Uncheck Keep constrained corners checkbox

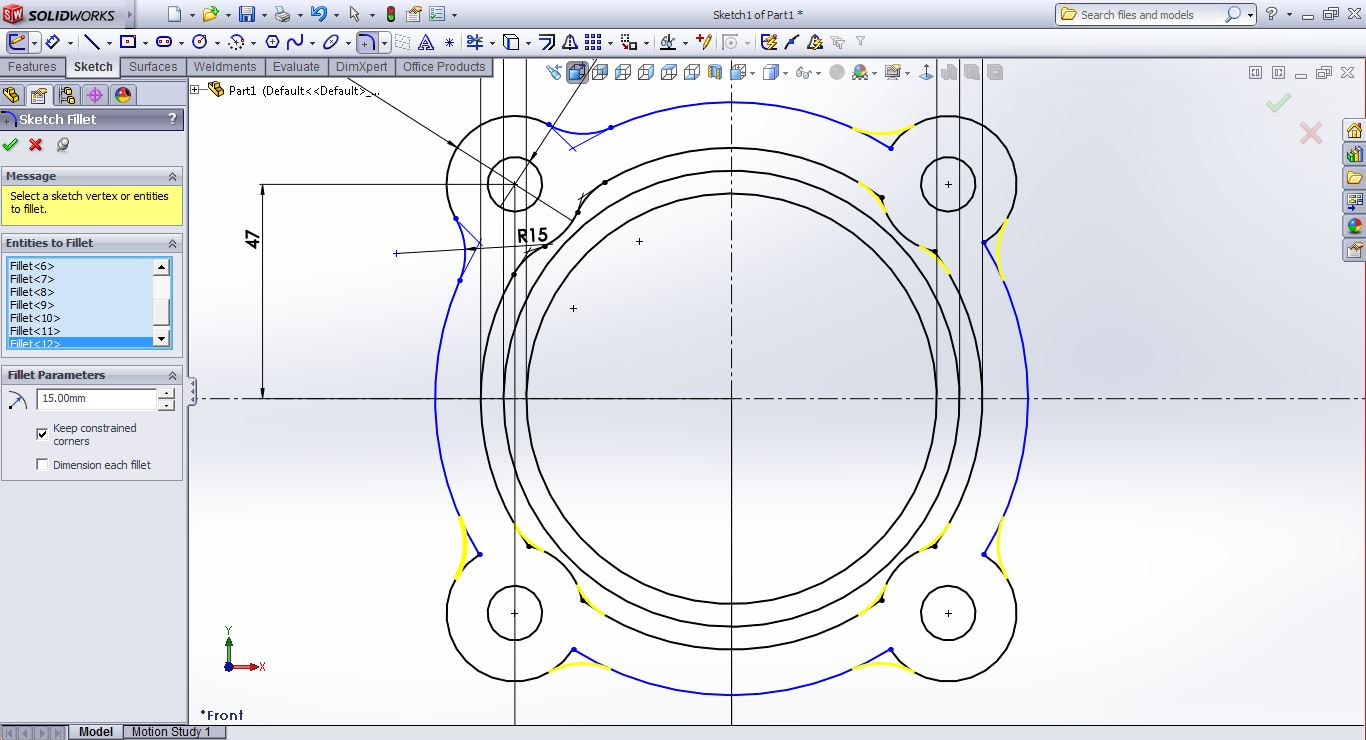42,434
